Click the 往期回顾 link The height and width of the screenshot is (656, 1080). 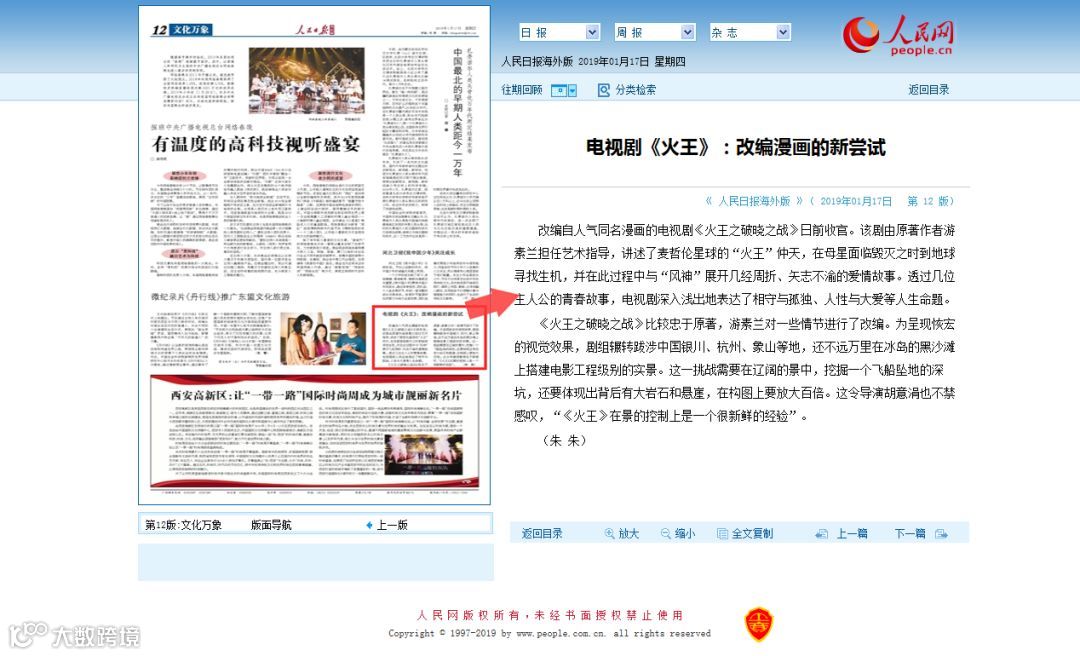click(521, 90)
